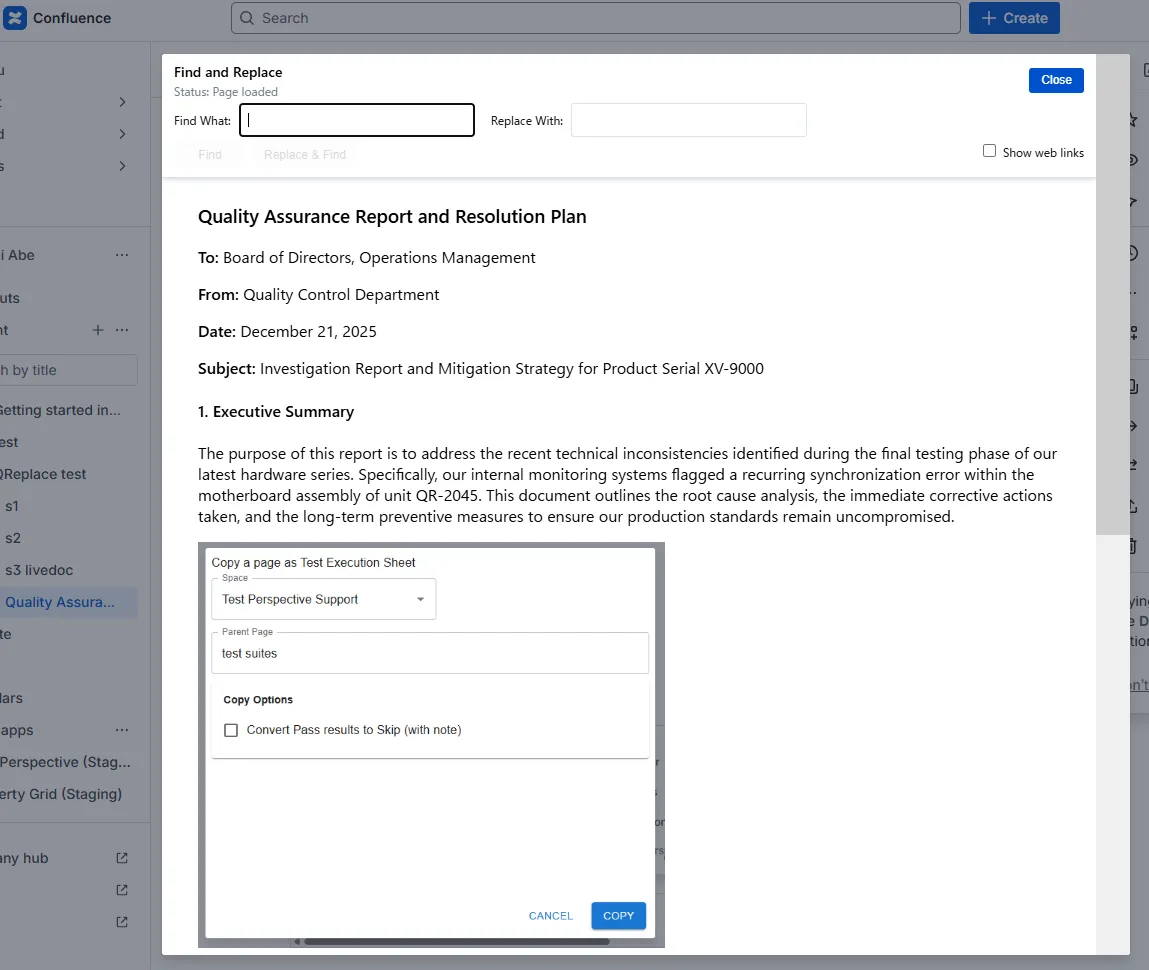Click the magnifier icon in the search bar
The height and width of the screenshot is (970, 1149).
pyautogui.click(x=246, y=18)
